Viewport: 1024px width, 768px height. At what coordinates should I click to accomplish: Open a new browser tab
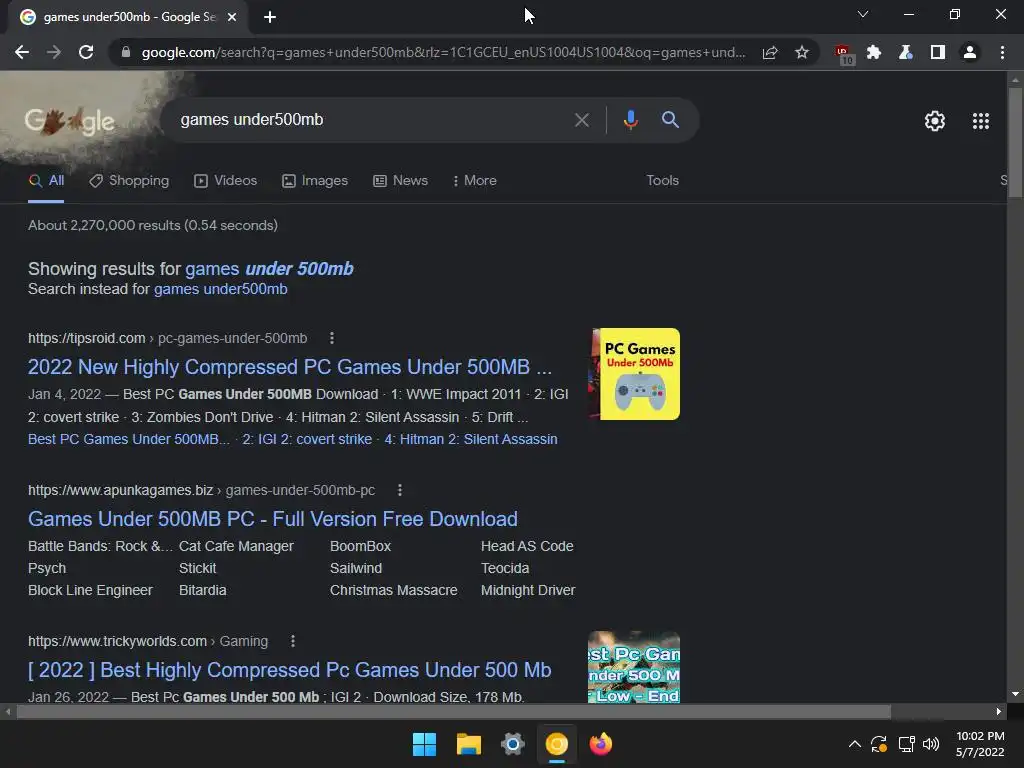270,17
